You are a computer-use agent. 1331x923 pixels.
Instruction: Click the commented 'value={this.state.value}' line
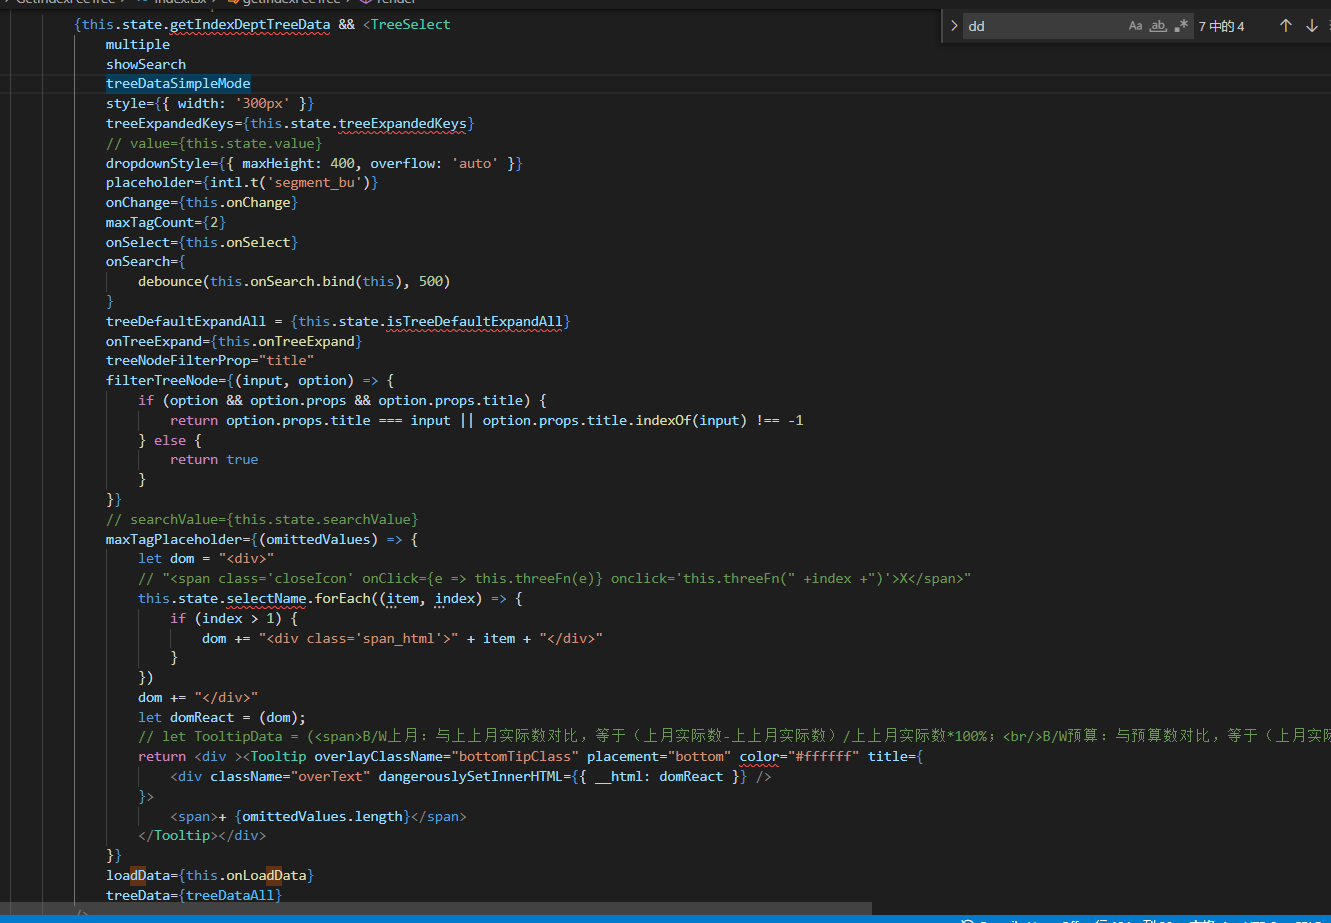click(x=214, y=143)
